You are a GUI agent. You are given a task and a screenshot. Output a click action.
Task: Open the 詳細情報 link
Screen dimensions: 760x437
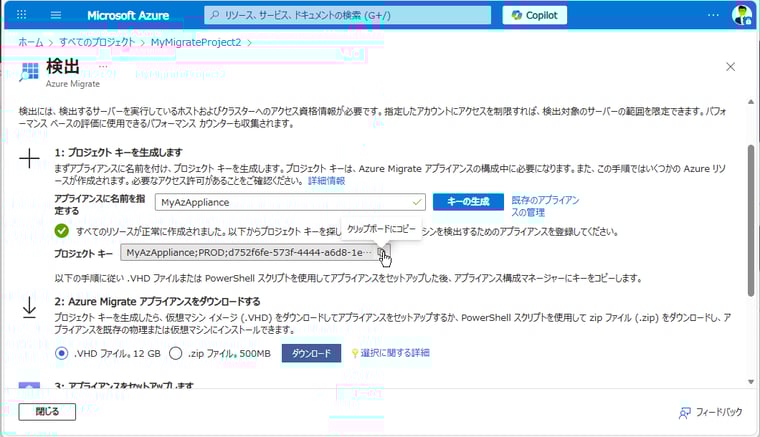click(x=327, y=181)
